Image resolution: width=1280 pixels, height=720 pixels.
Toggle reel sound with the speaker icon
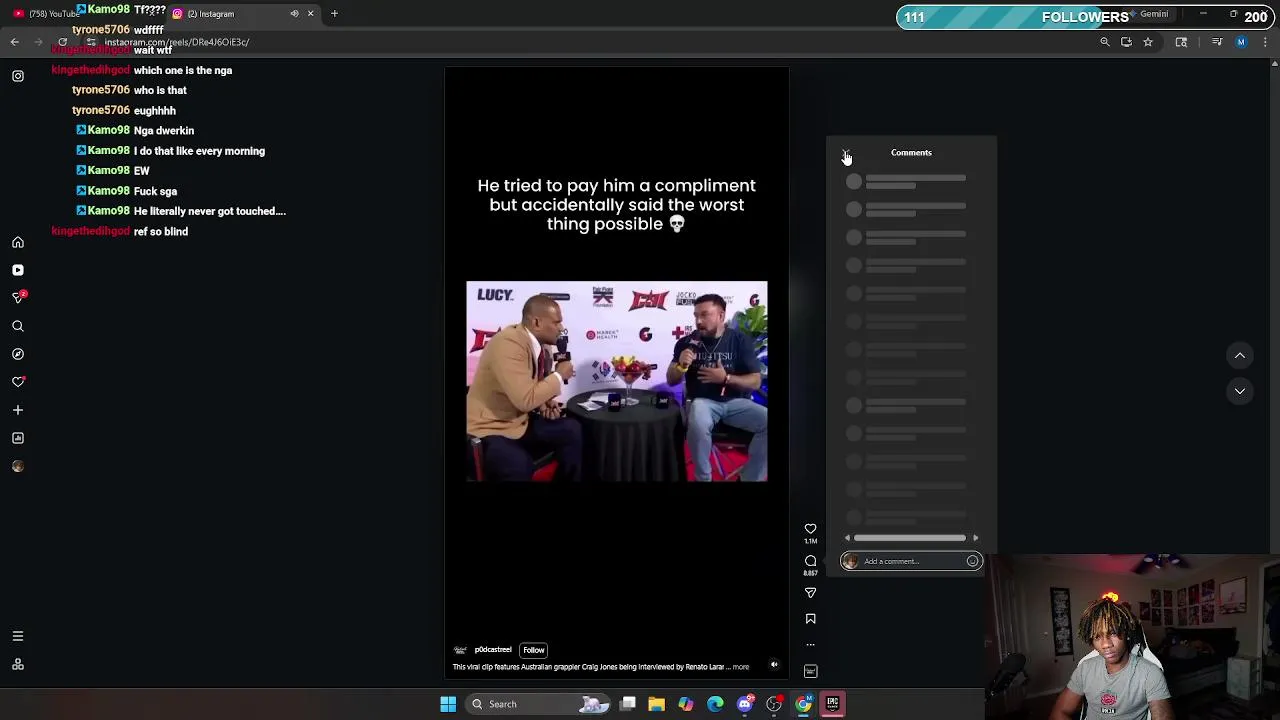(774, 664)
